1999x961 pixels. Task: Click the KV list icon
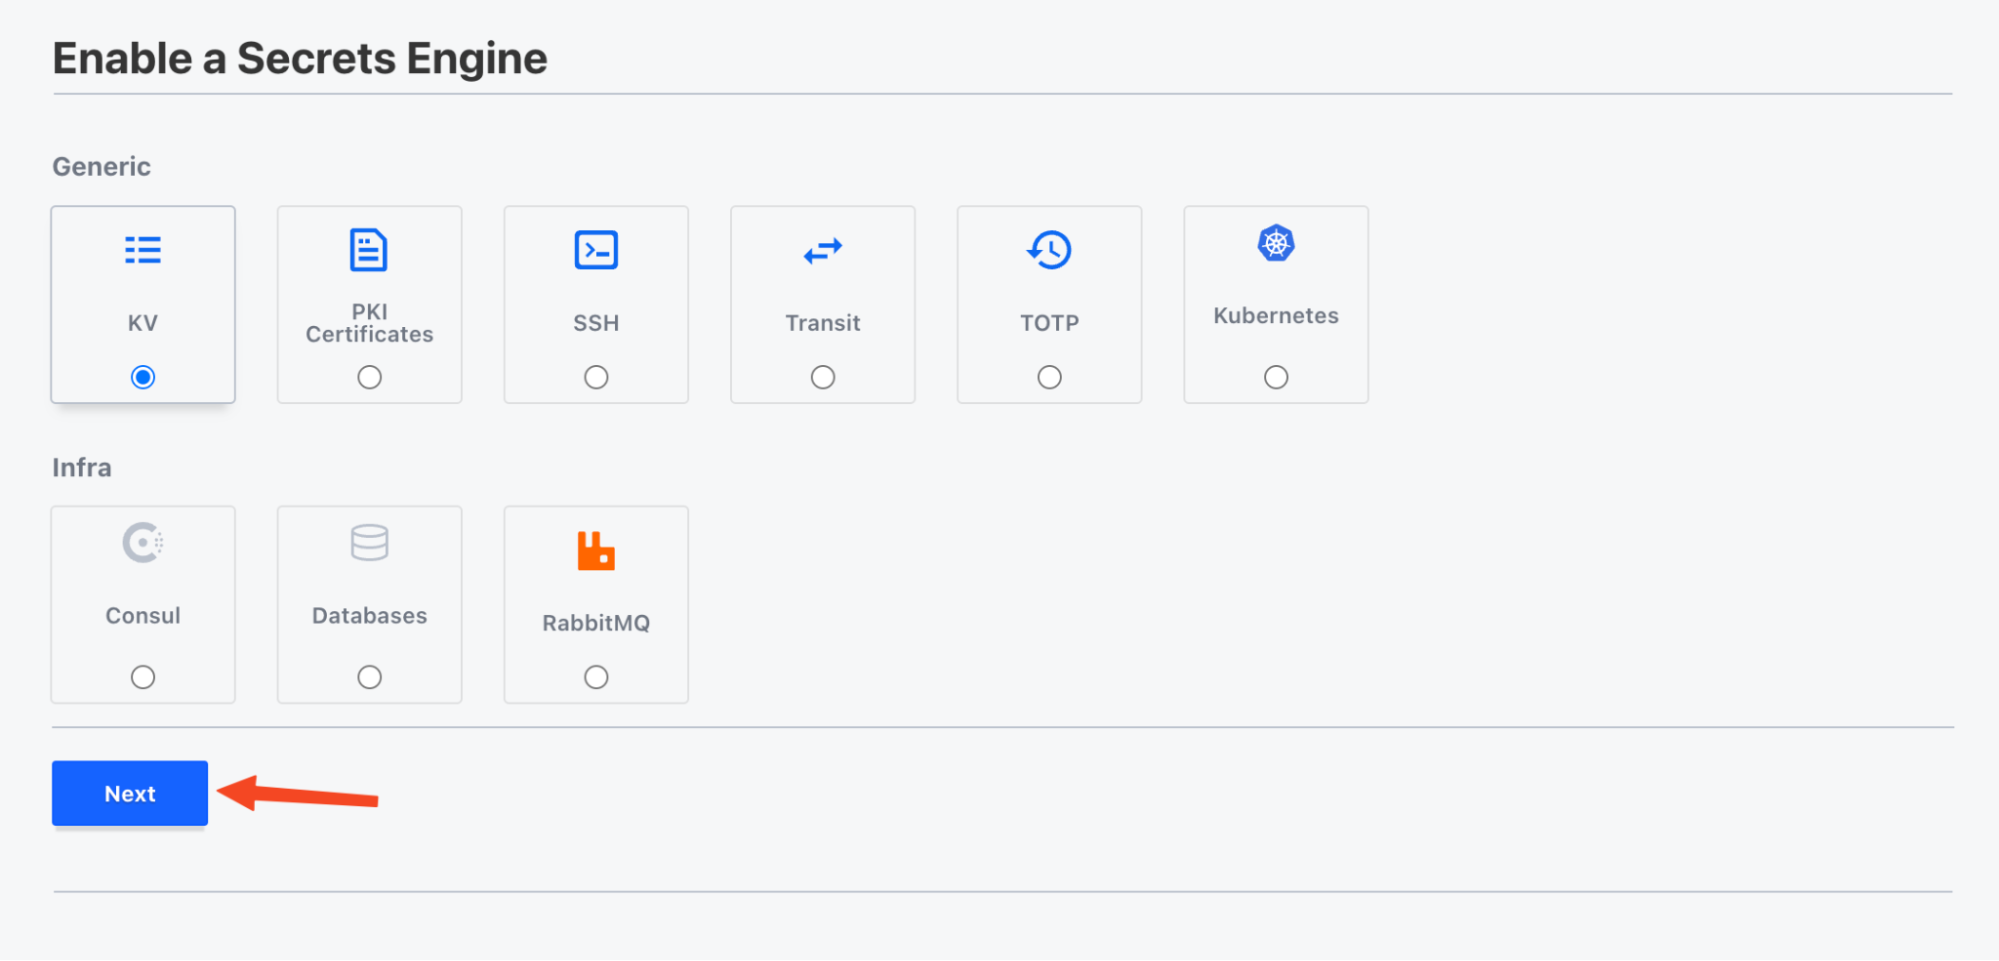coord(143,250)
